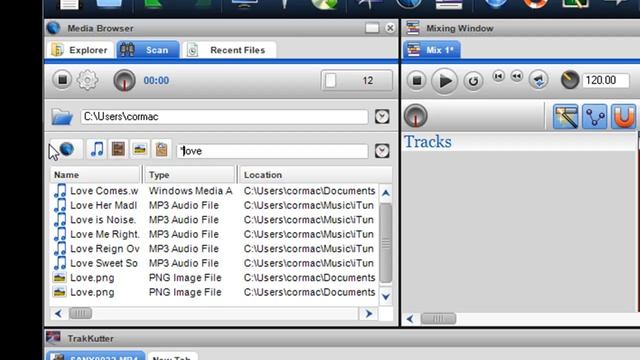Stop the Media Browser preview playback
The width and height of the screenshot is (640, 360).
pyautogui.click(x=62, y=80)
